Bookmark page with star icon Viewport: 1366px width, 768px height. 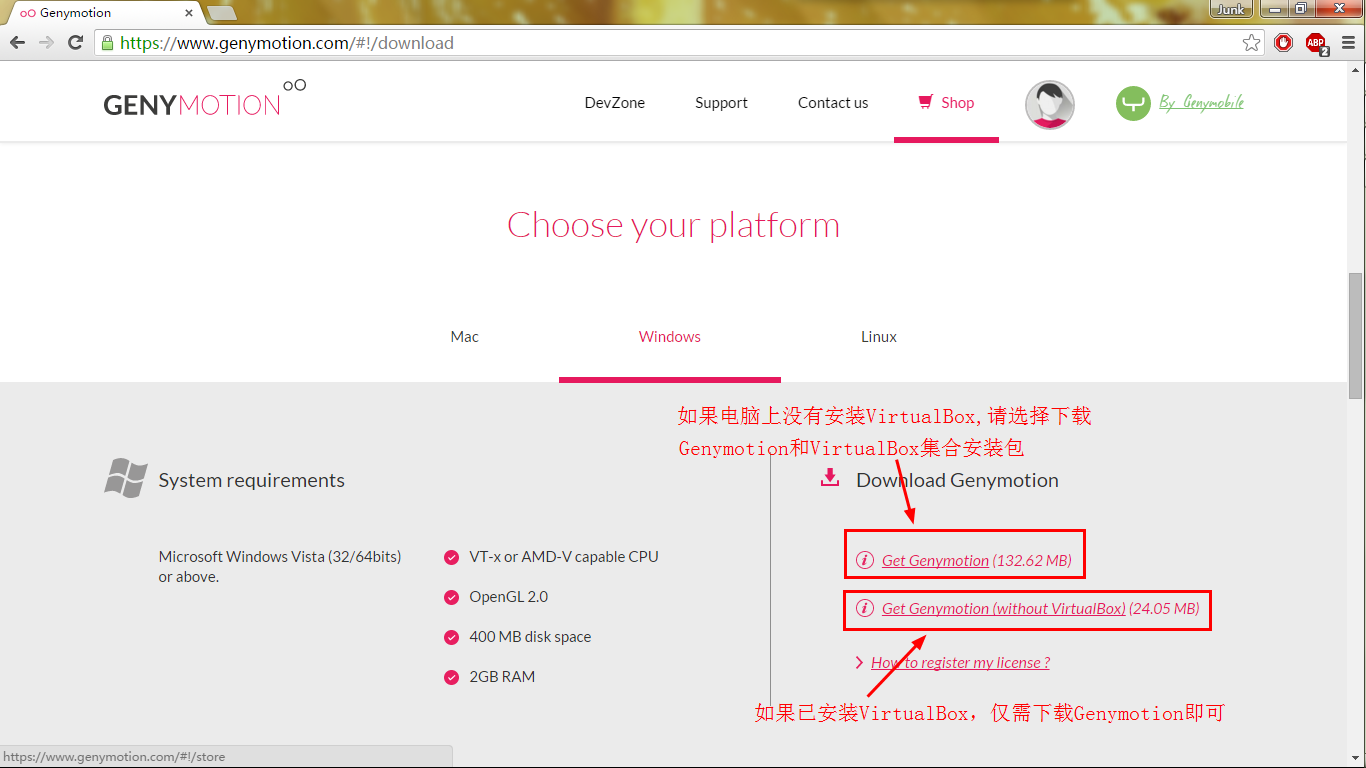(1251, 43)
